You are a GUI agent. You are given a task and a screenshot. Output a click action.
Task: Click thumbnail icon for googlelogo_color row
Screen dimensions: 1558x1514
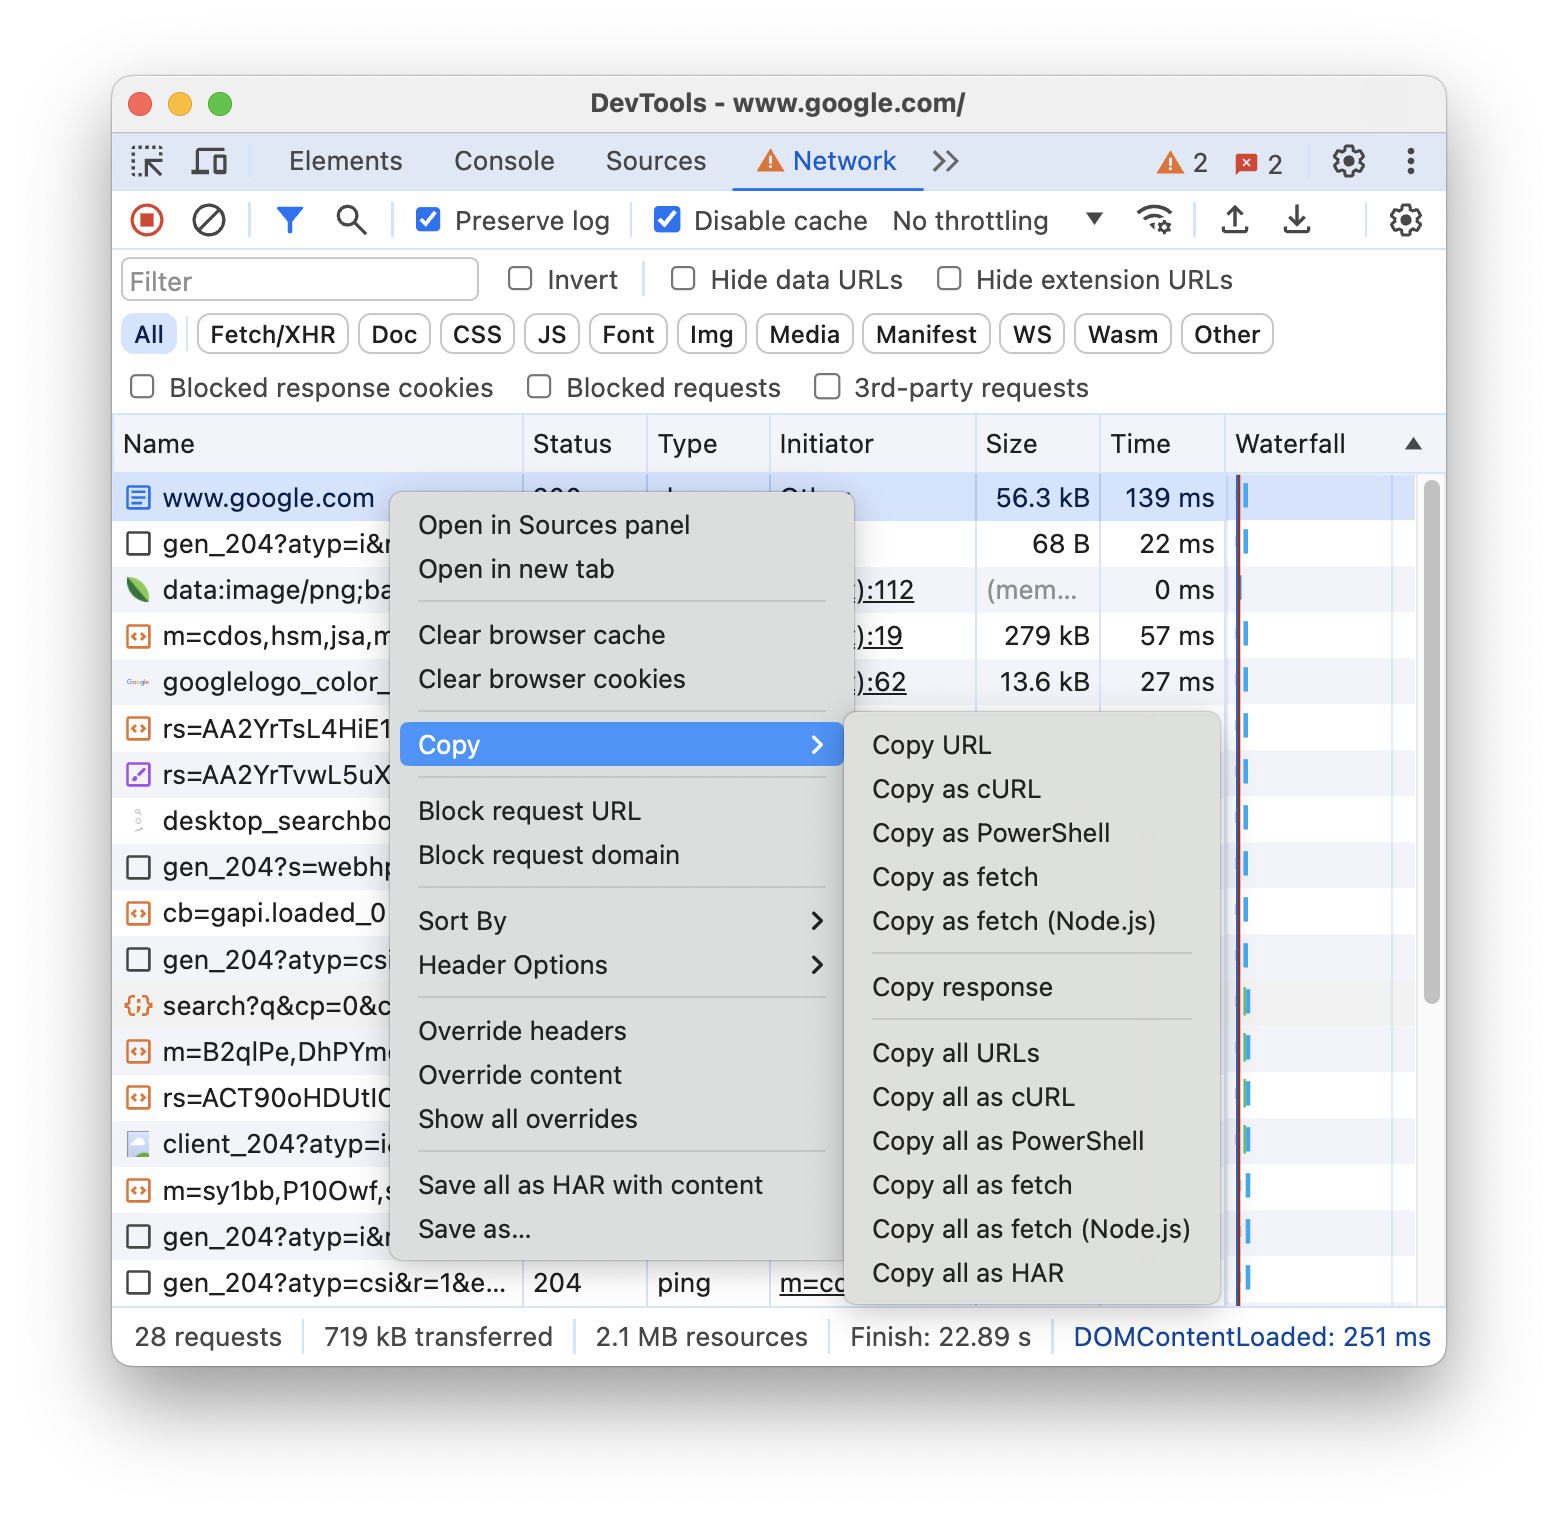138,682
